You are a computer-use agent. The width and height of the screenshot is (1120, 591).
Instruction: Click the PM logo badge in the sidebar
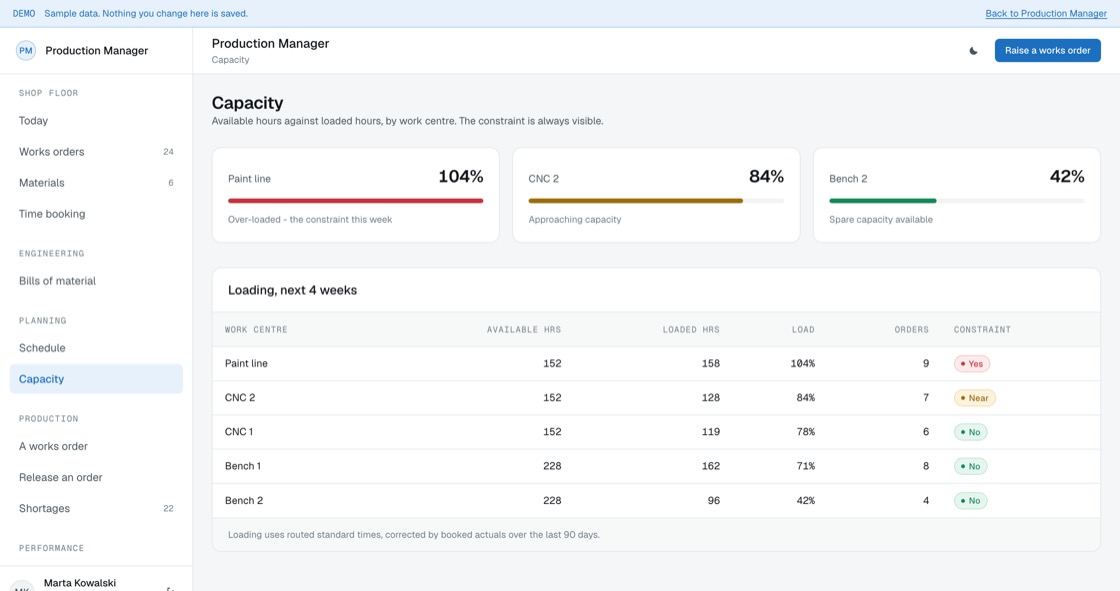coord(26,51)
